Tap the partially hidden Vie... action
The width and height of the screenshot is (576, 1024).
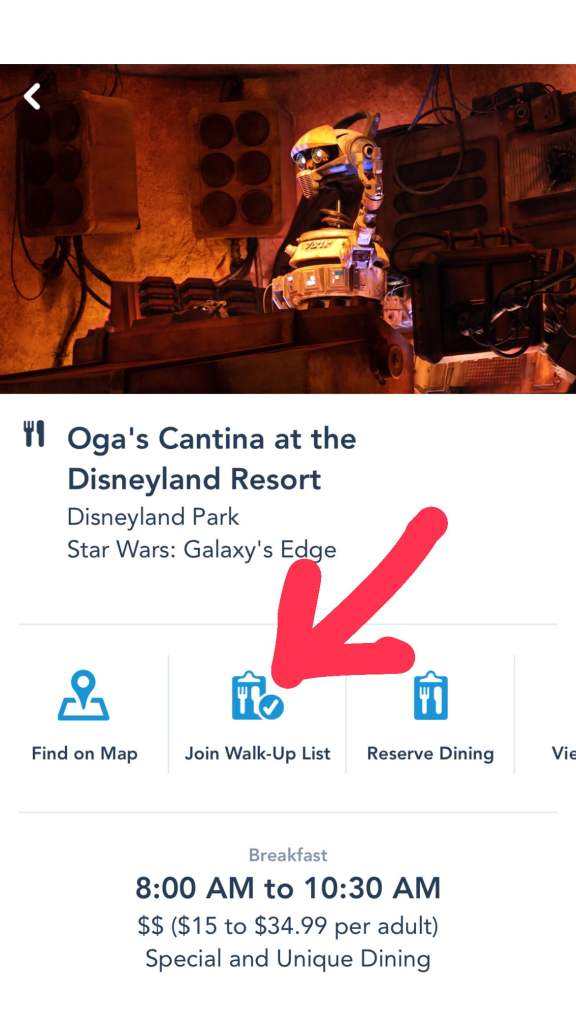tap(563, 754)
